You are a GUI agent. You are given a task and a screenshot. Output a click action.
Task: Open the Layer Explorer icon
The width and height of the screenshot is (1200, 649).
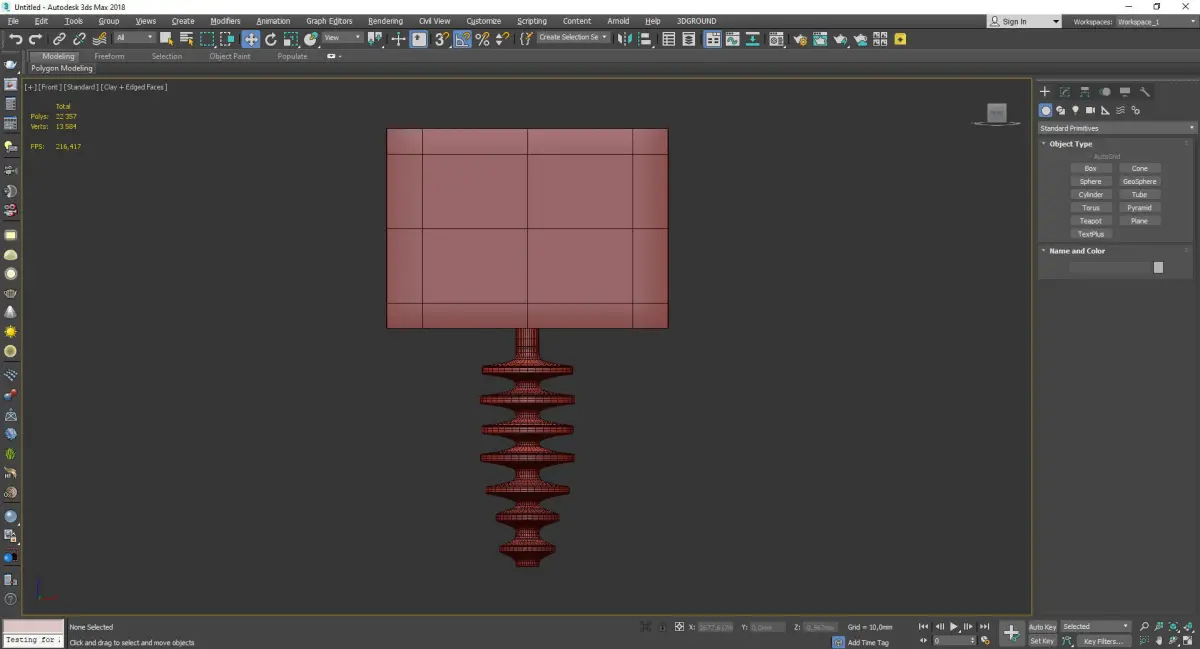pos(688,39)
